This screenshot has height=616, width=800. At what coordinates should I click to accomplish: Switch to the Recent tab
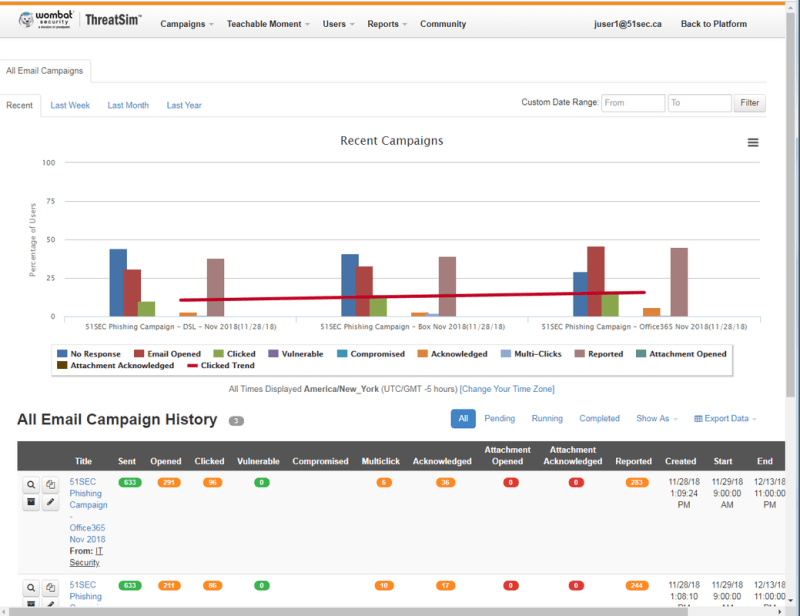19,105
